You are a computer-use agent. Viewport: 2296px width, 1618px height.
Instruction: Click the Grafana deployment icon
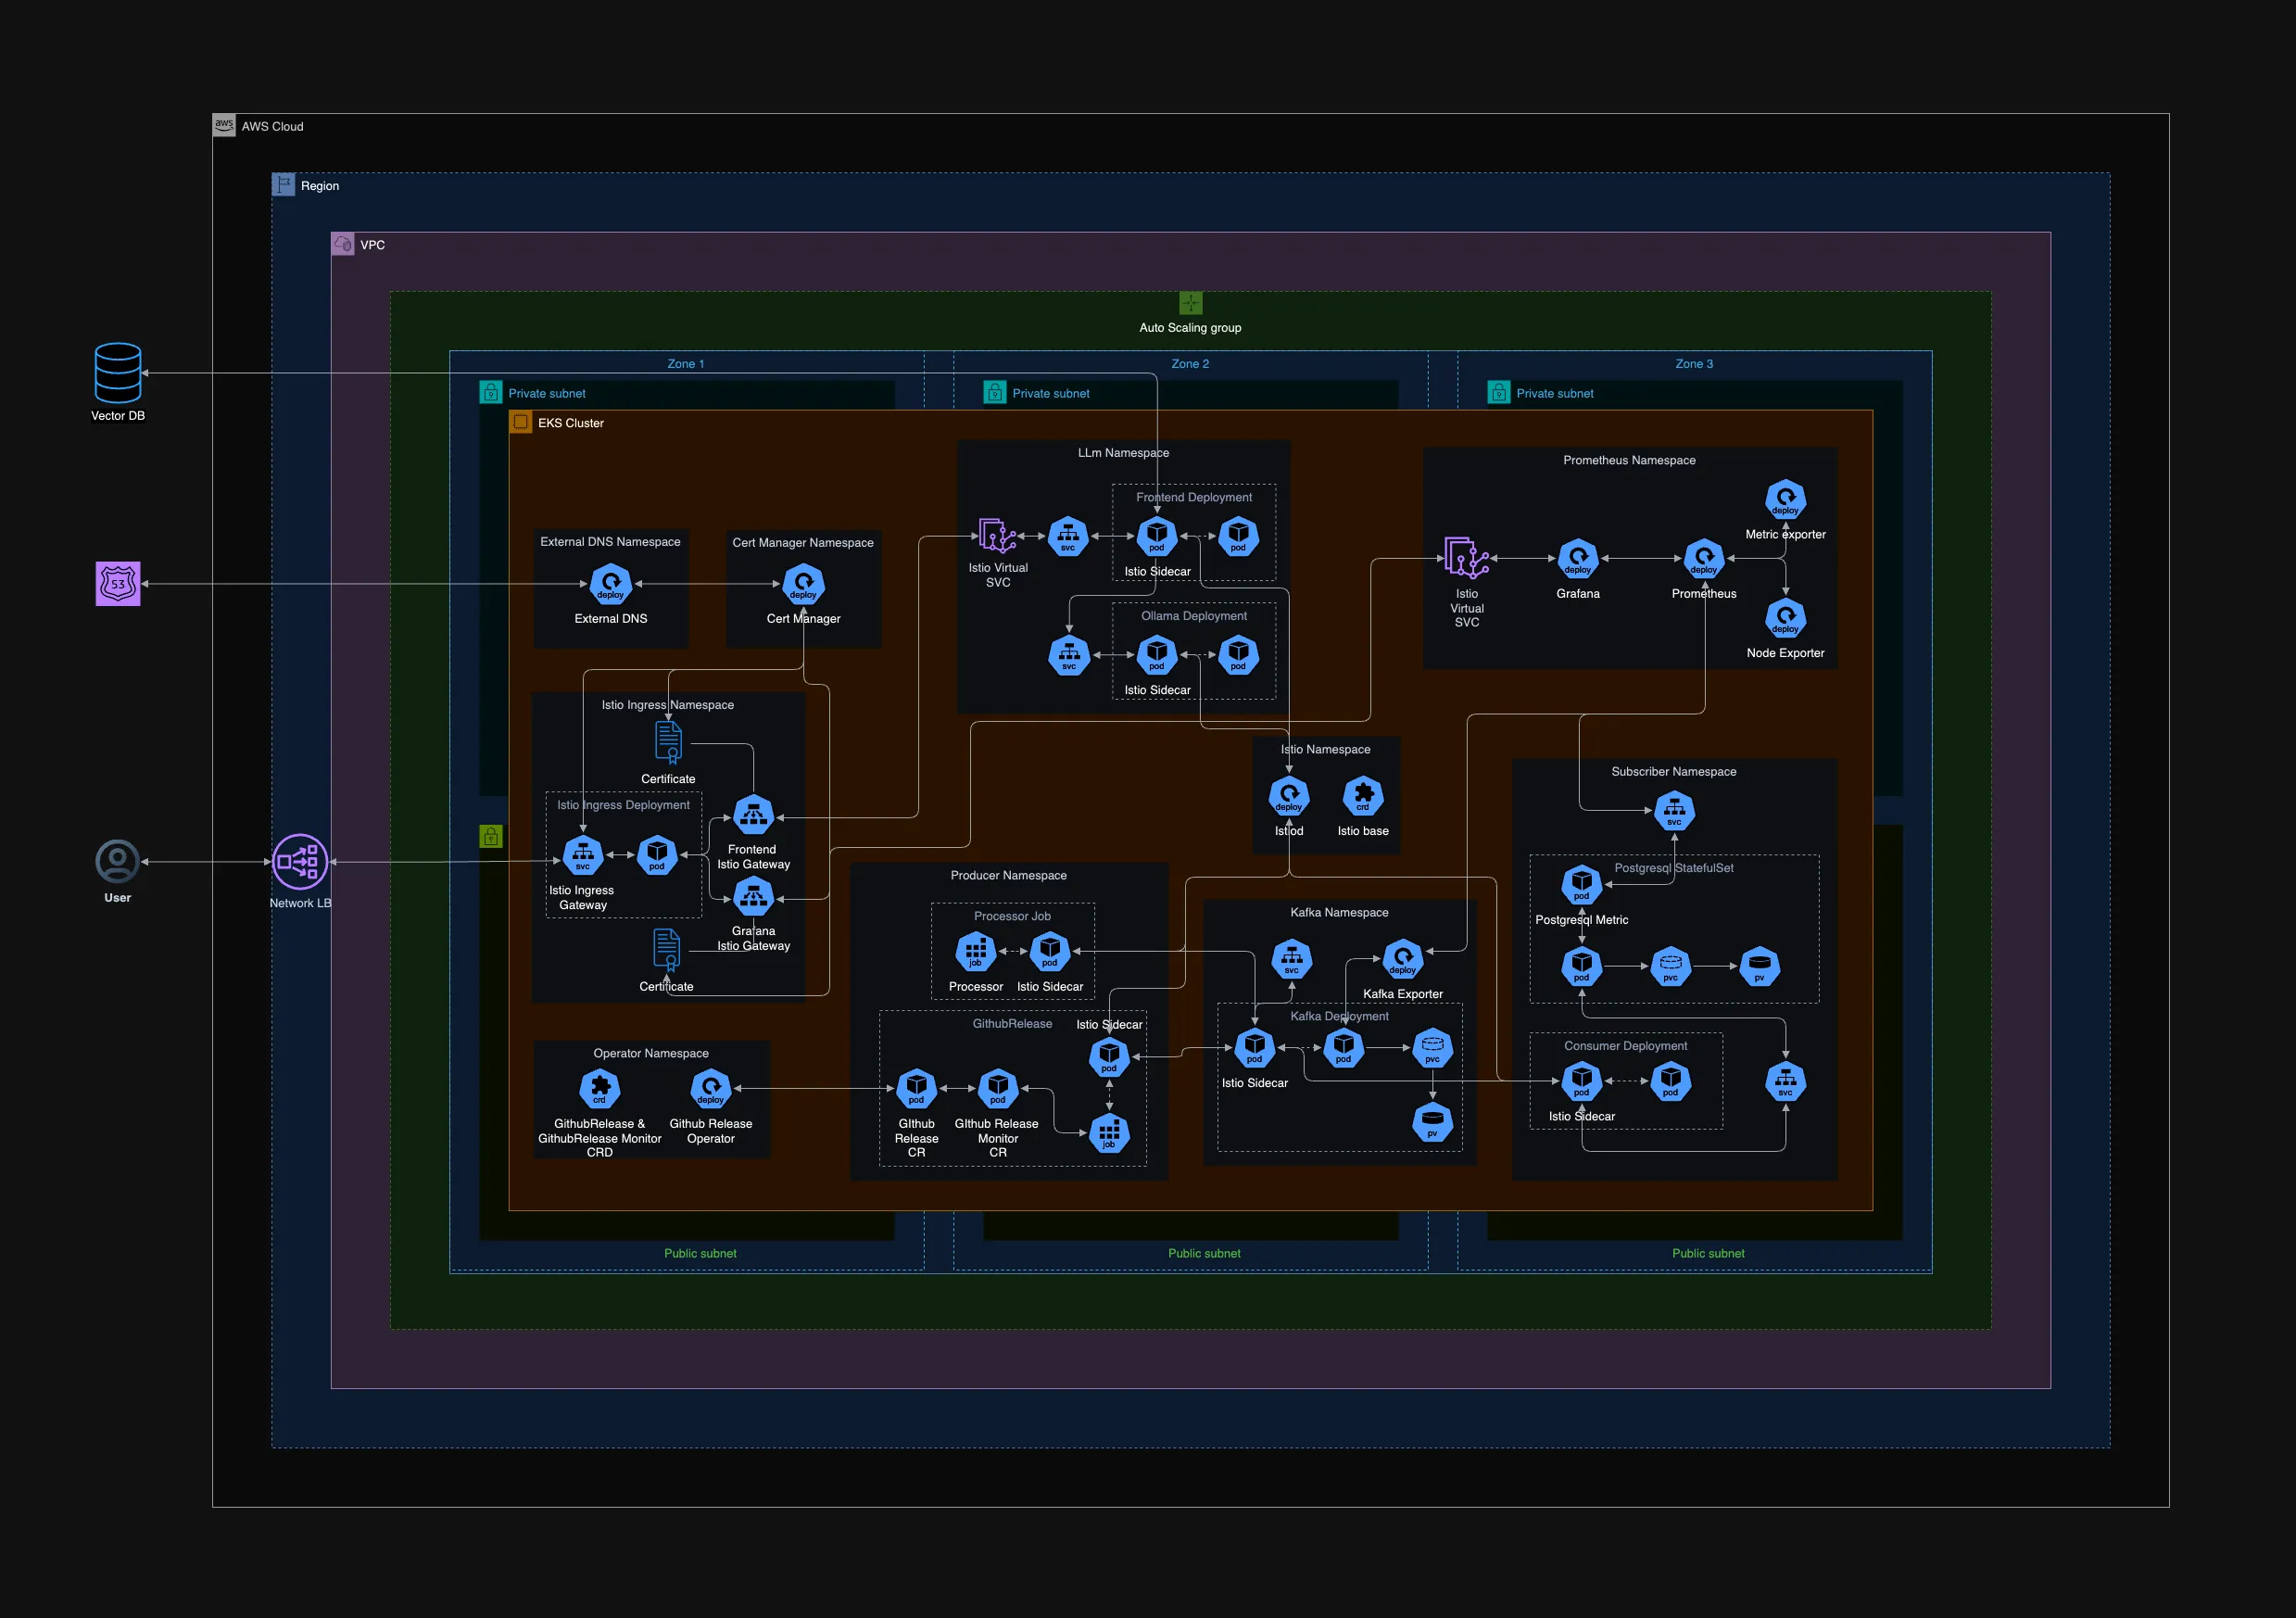click(x=1578, y=558)
